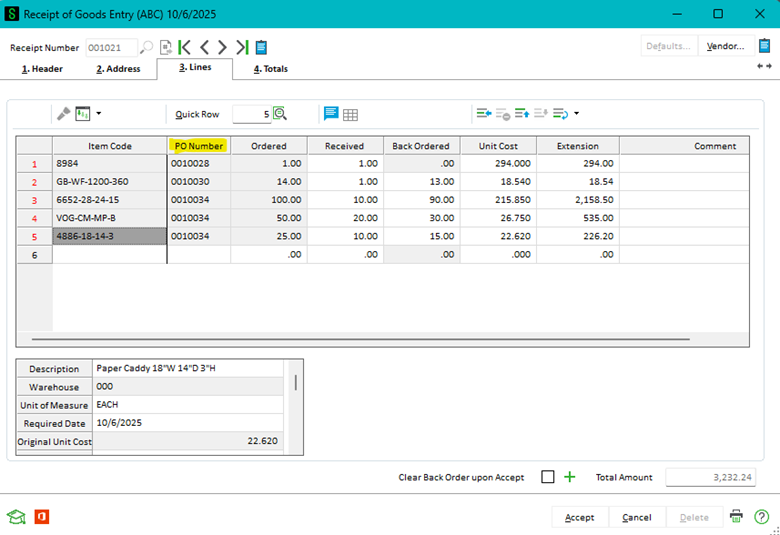Click the Vendor... button
The width and height of the screenshot is (780, 535).
point(724,46)
